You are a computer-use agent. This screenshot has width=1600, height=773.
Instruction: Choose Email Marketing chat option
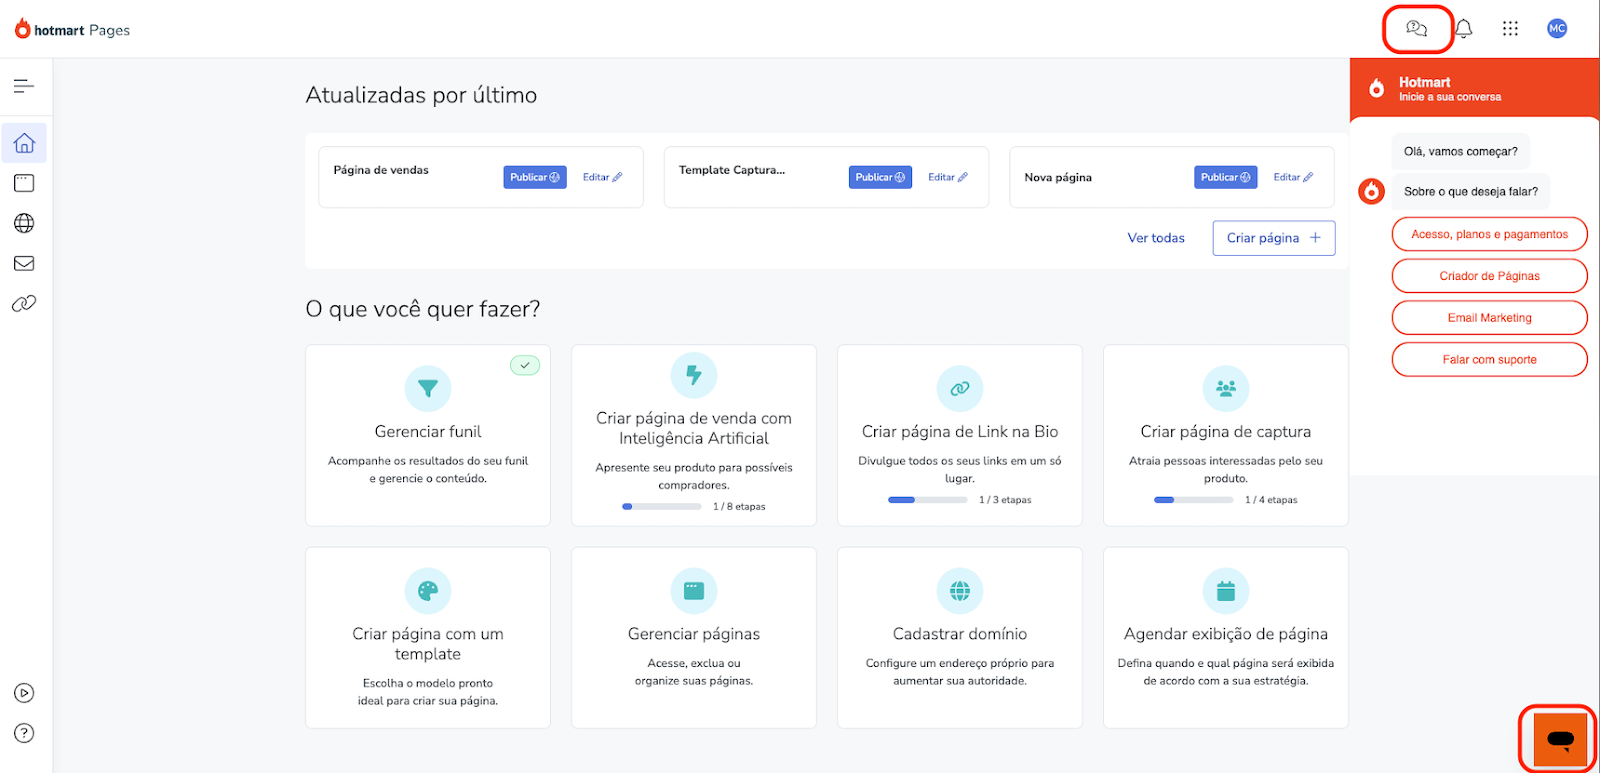pyautogui.click(x=1490, y=318)
